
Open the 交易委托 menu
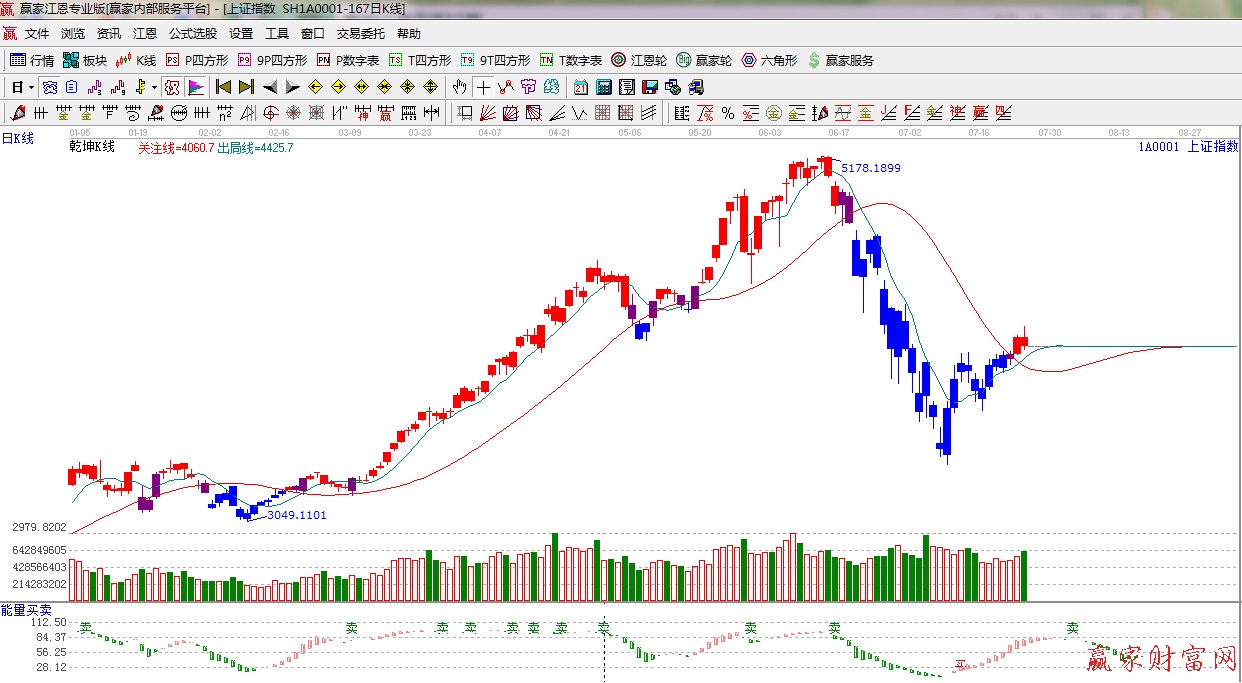pos(360,33)
